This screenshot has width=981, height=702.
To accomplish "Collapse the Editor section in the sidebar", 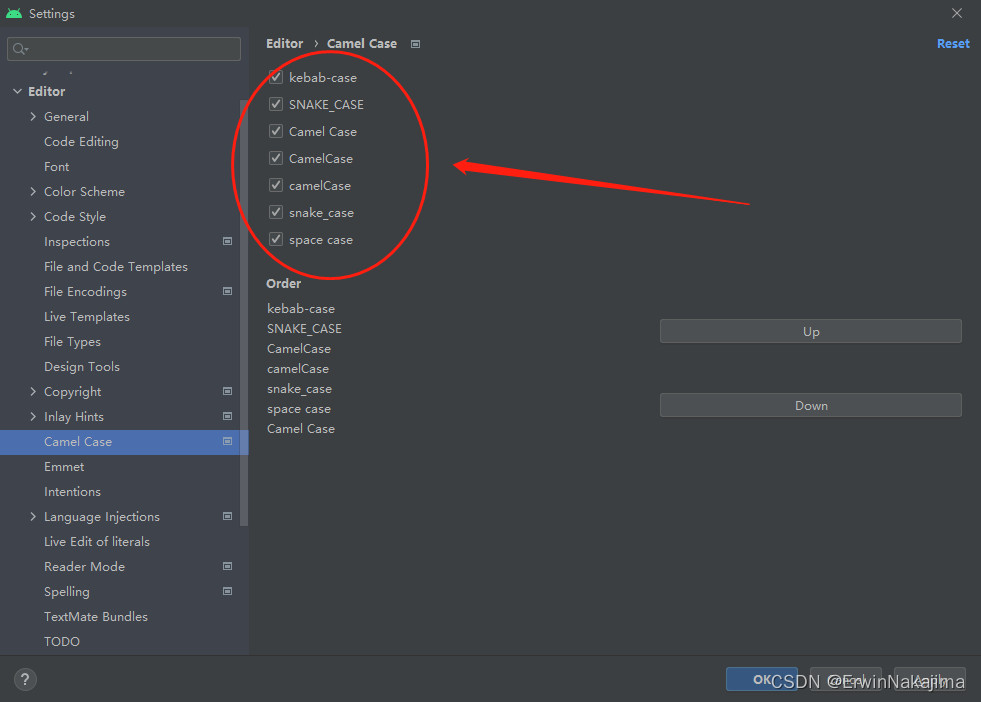I will [x=18, y=91].
